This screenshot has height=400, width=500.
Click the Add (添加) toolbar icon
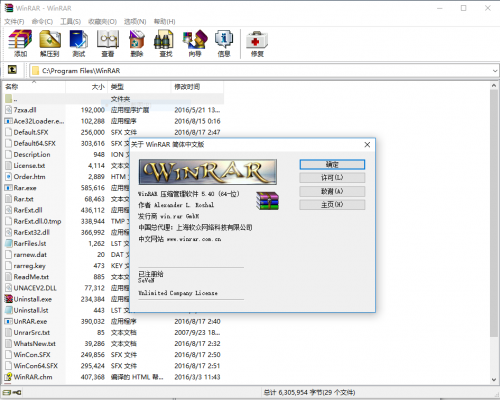pos(20,39)
